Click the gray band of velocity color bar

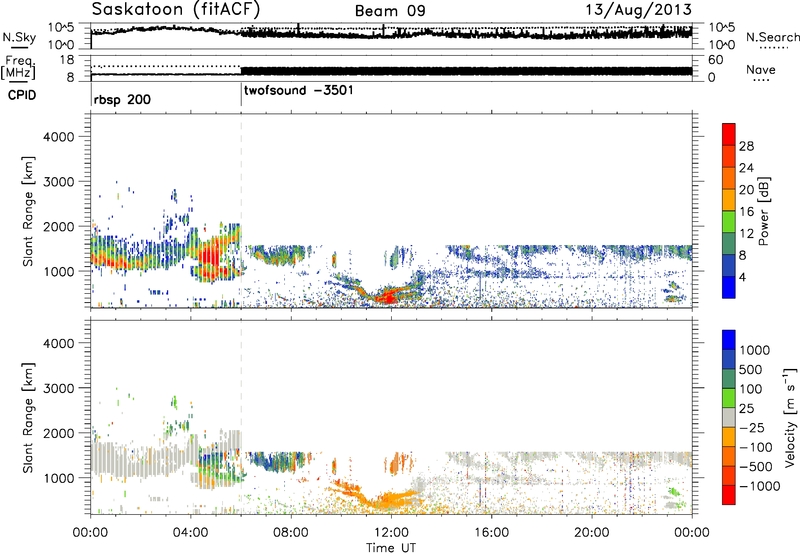click(x=729, y=417)
